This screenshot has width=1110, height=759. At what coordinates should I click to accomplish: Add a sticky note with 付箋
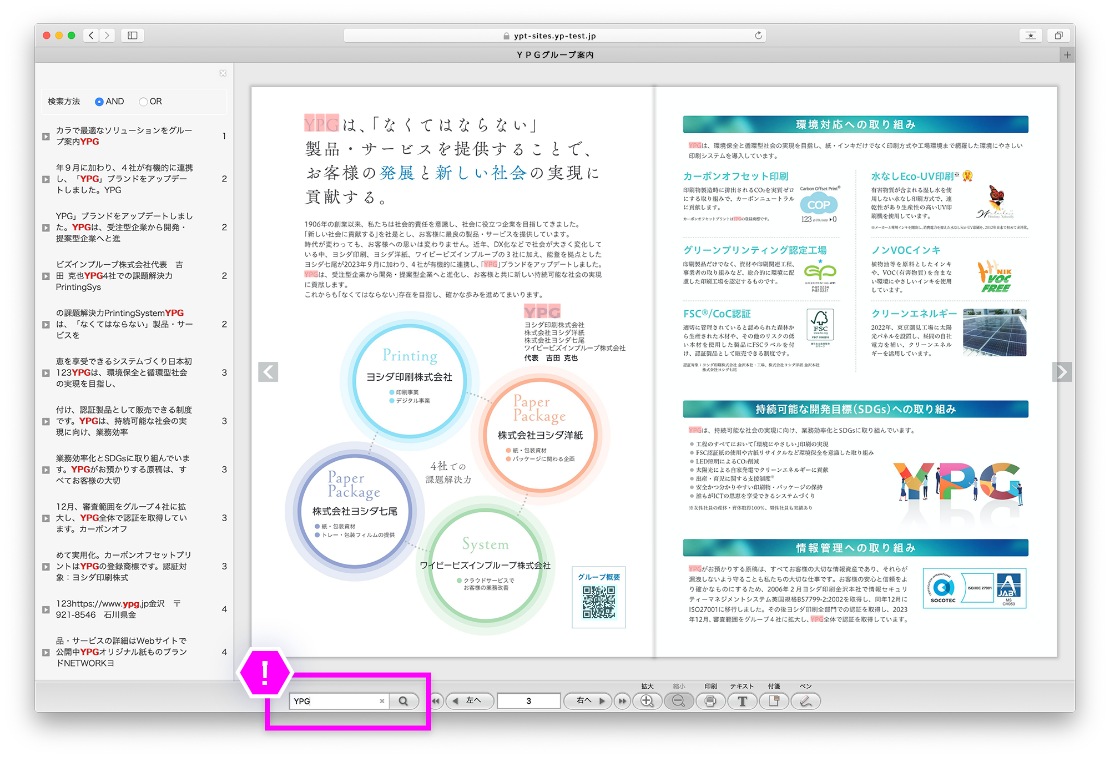coord(774,701)
